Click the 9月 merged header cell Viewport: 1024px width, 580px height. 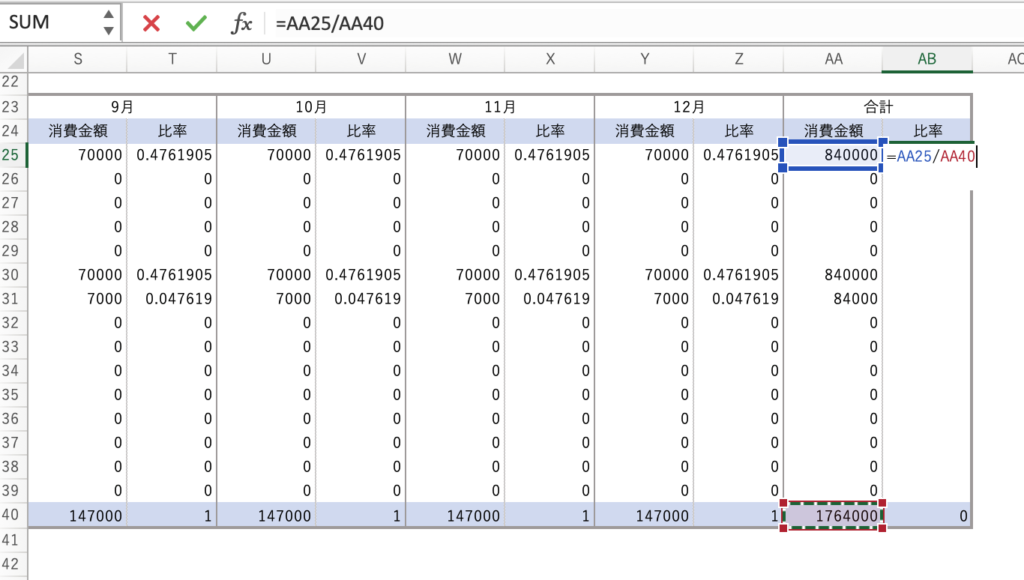click(122, 106)
